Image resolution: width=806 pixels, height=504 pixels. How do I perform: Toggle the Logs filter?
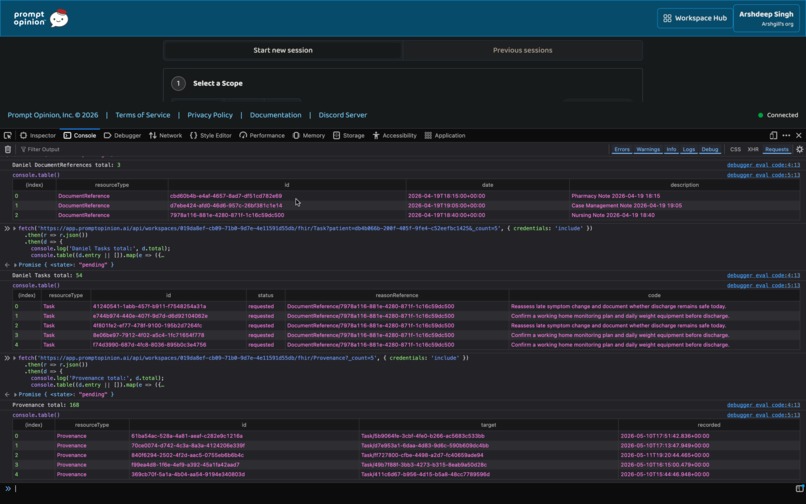coord(688,149)
